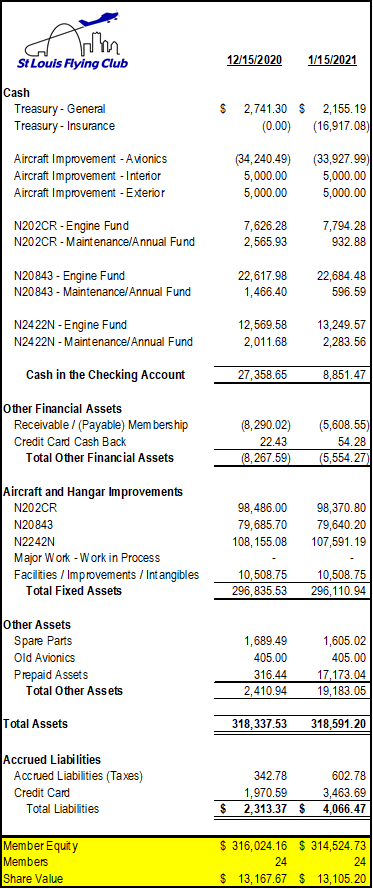Screen dimensions: 373x889
Task: Select Receivable / (Payable) Membership label
Action: click(x=101, y=425)
